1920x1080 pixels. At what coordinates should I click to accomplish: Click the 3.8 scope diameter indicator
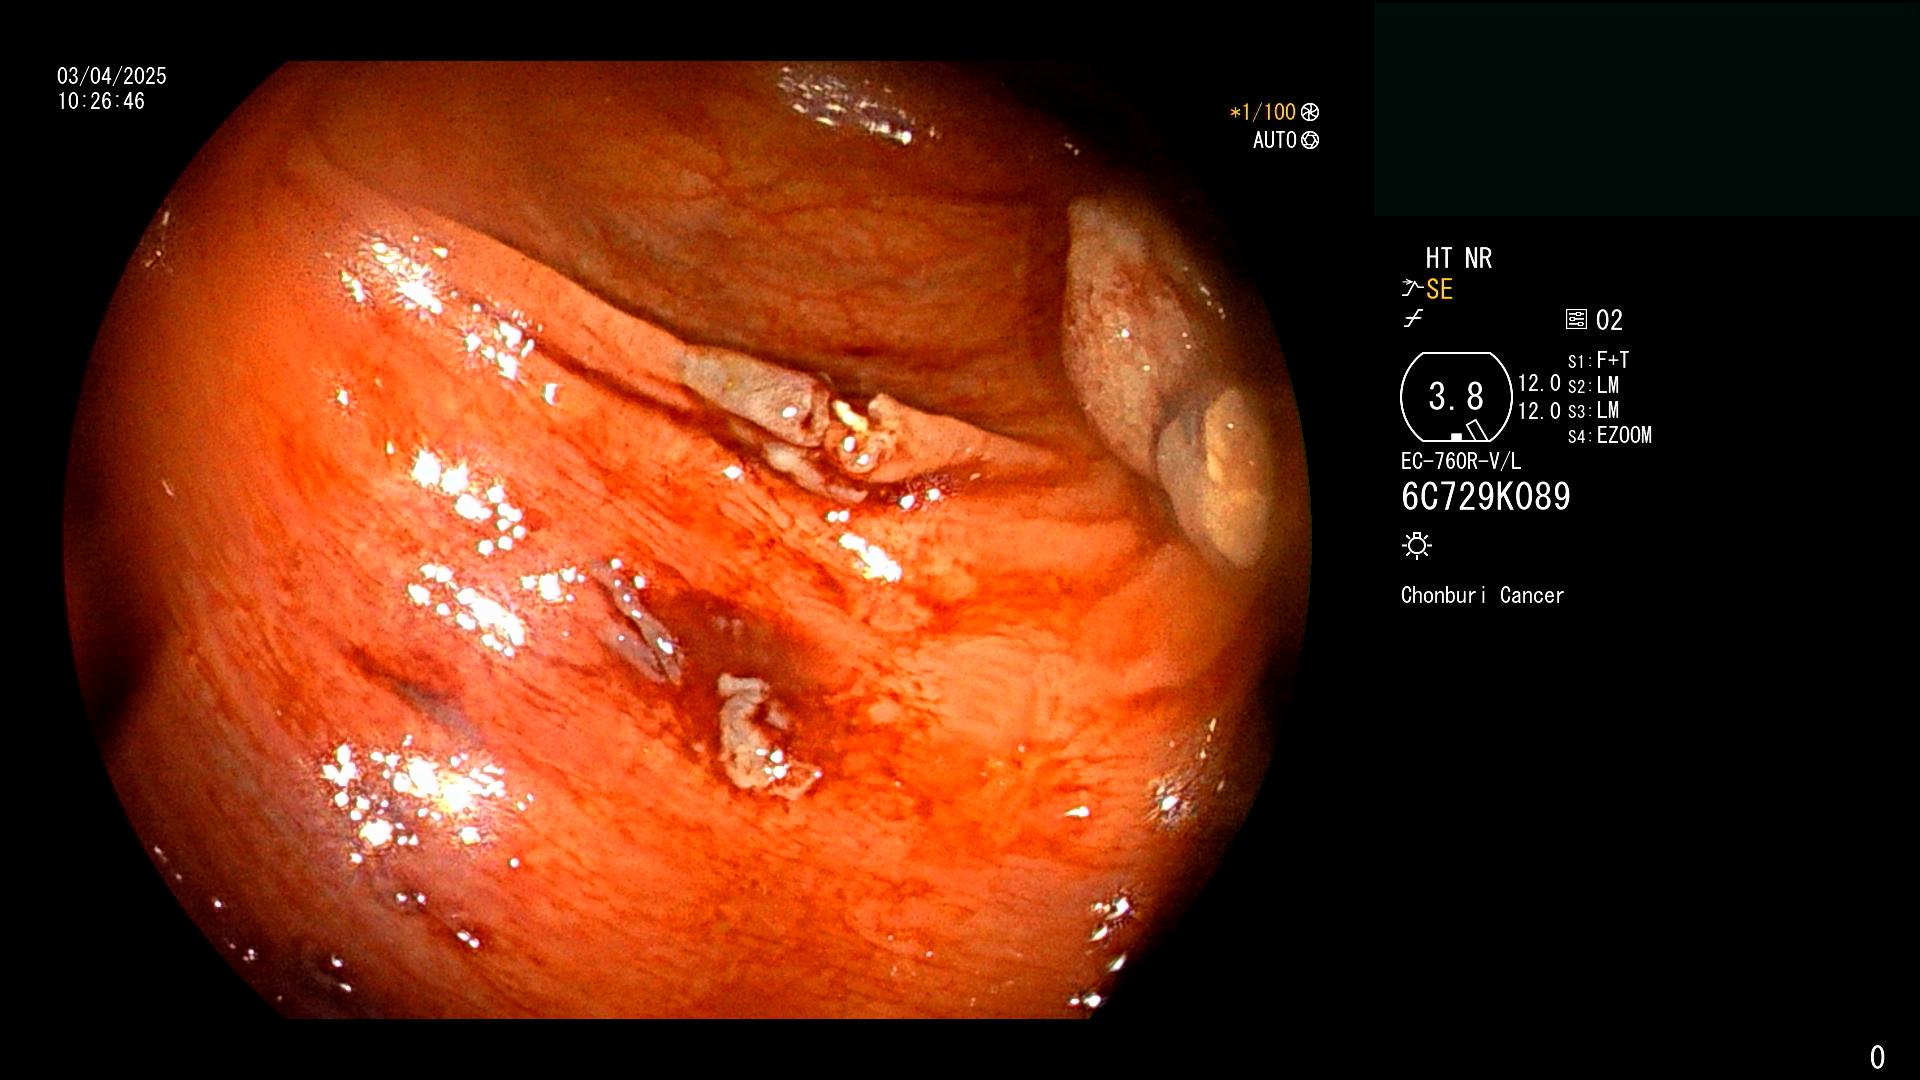point(1456,397)
